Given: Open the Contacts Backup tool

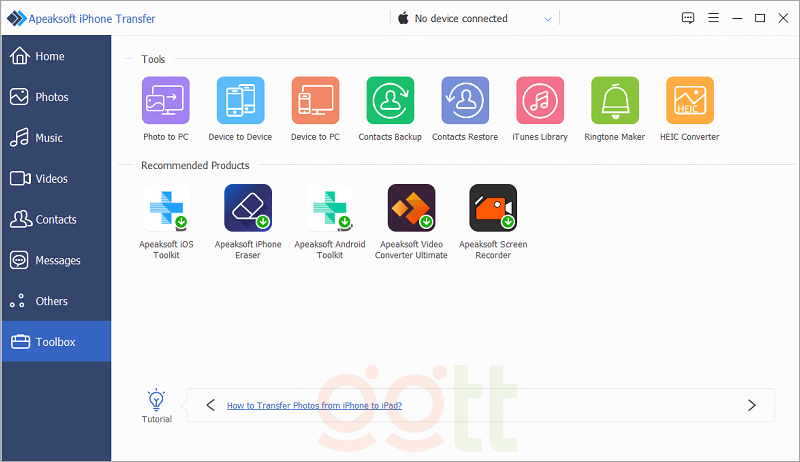Looking at the screenshot, I should click(x=390, y=101).
